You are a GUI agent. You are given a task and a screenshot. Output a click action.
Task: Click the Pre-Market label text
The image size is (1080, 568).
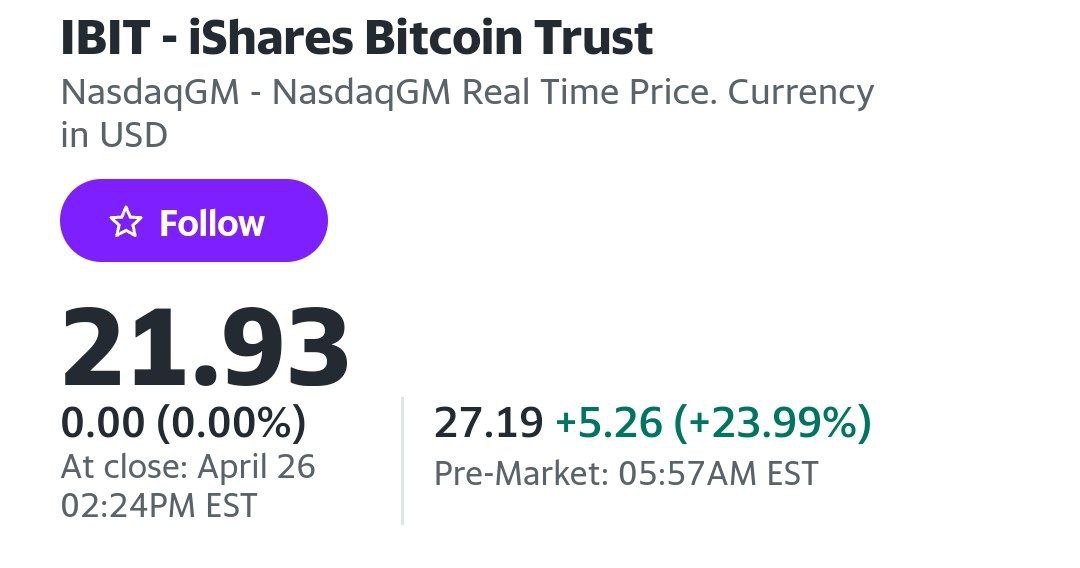[517, 473]
